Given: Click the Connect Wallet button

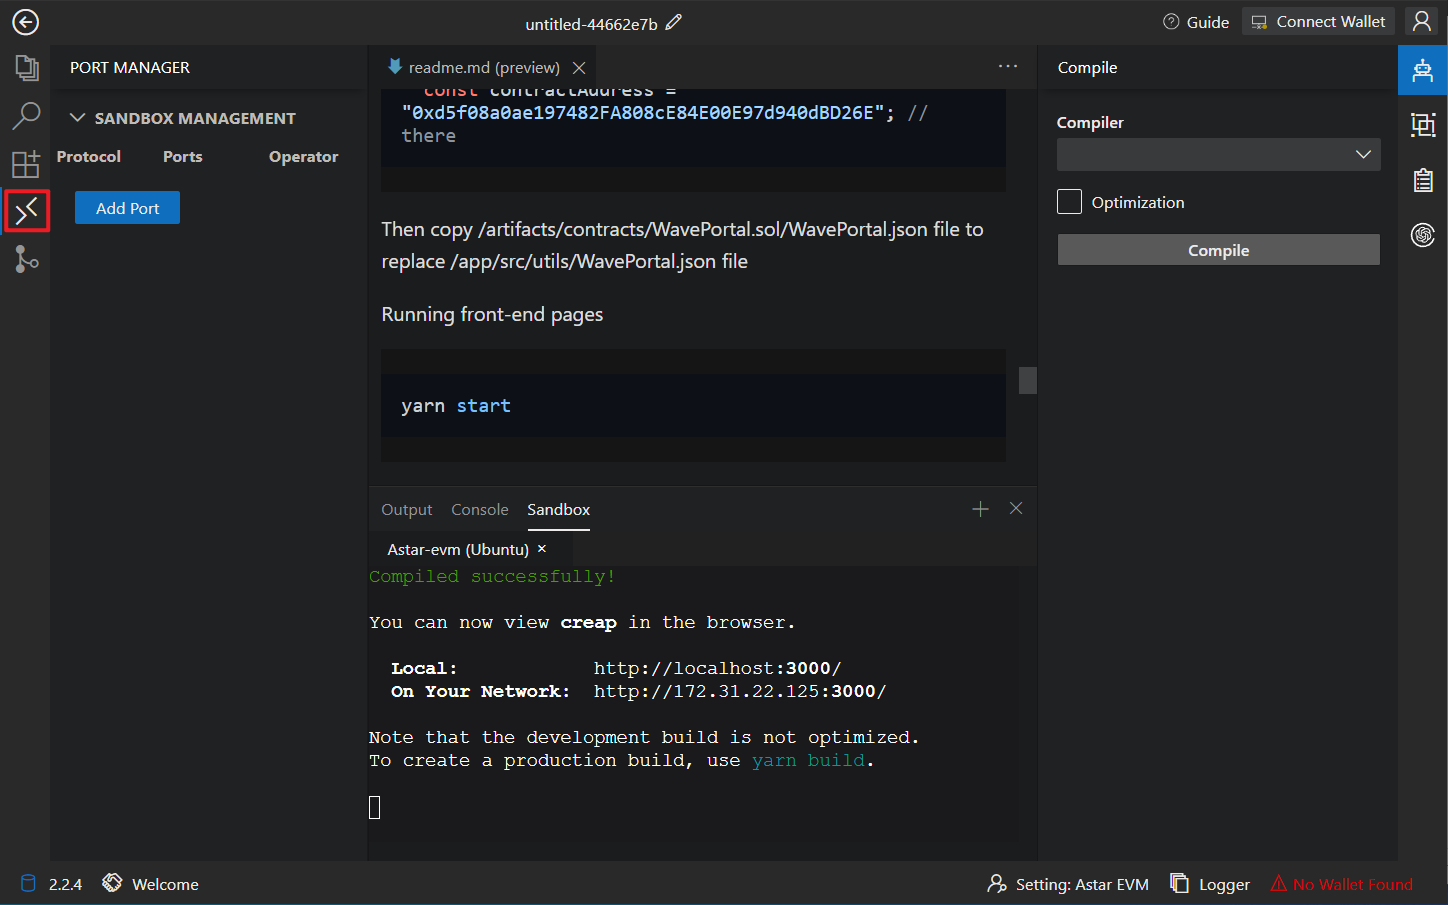Looking at the screenshot, I should tap(1318, 22).
